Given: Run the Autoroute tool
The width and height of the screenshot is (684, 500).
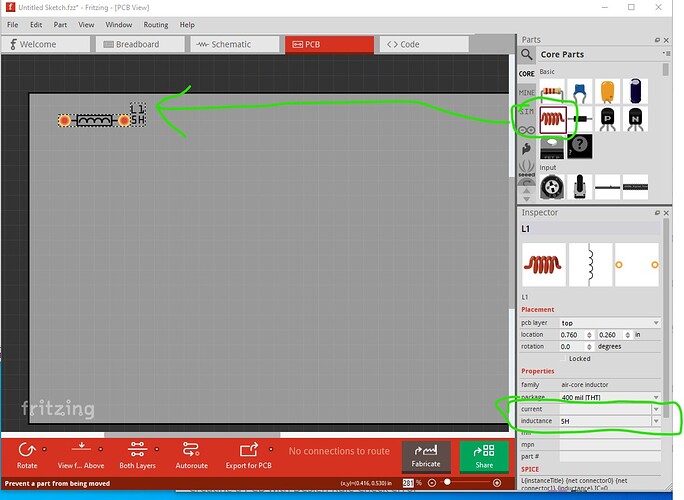Looking at the screenshot, I should (x=192, y=455).
